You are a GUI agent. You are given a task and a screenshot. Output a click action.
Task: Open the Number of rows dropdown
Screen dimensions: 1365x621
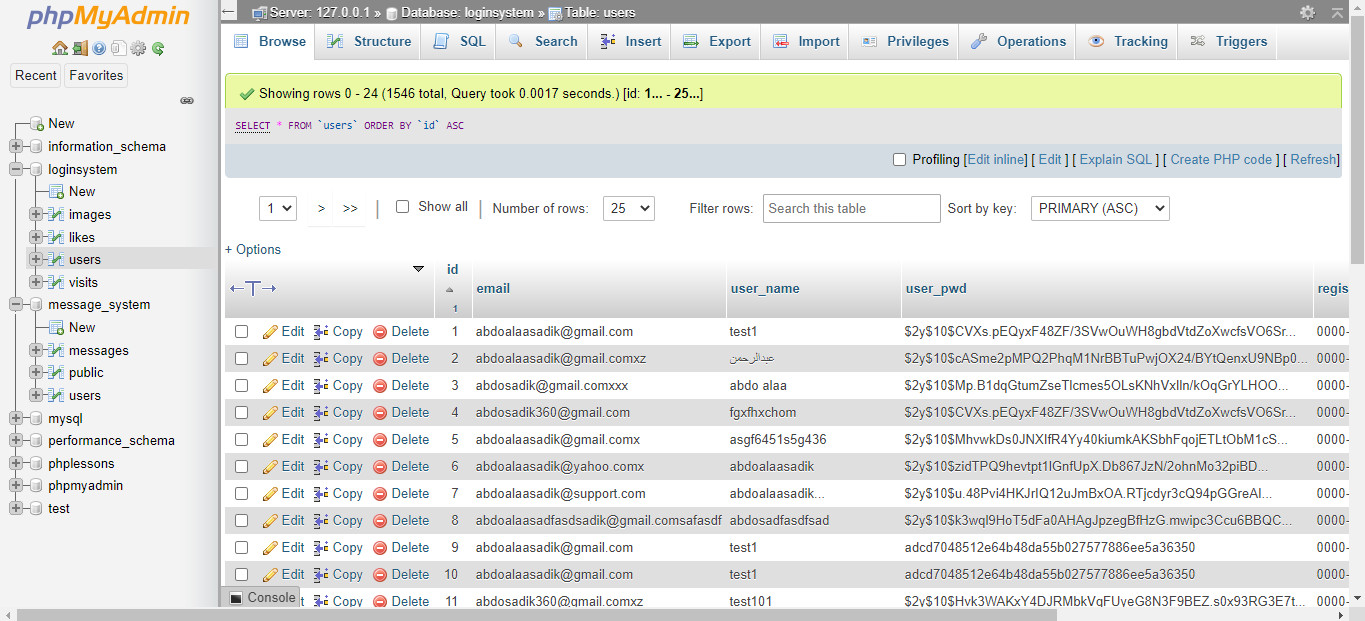628,208
